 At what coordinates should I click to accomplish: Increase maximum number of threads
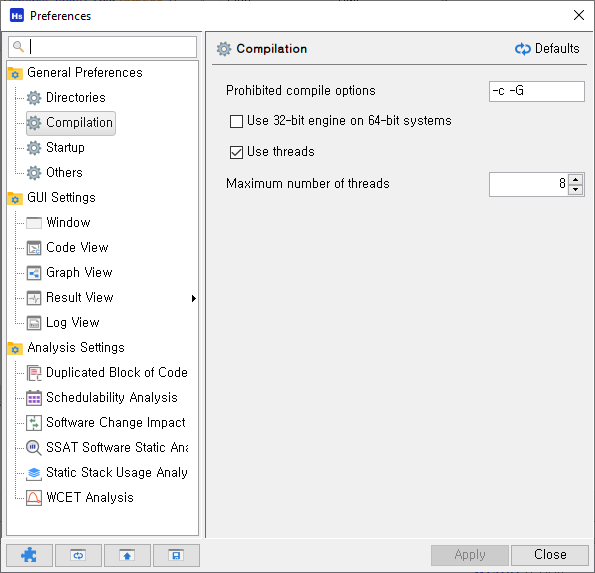[x=575, y=179]
